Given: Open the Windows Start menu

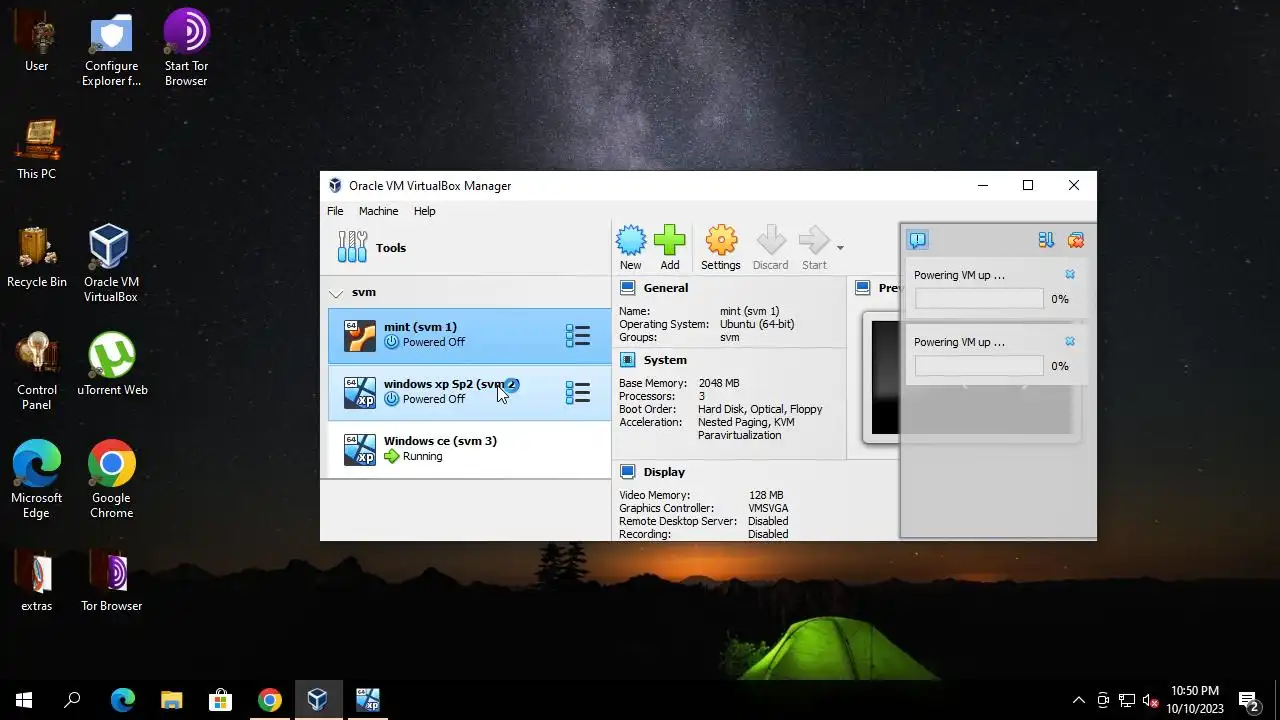Looking at the screenshot, I should pyautogui.click(x=24, y=700).
